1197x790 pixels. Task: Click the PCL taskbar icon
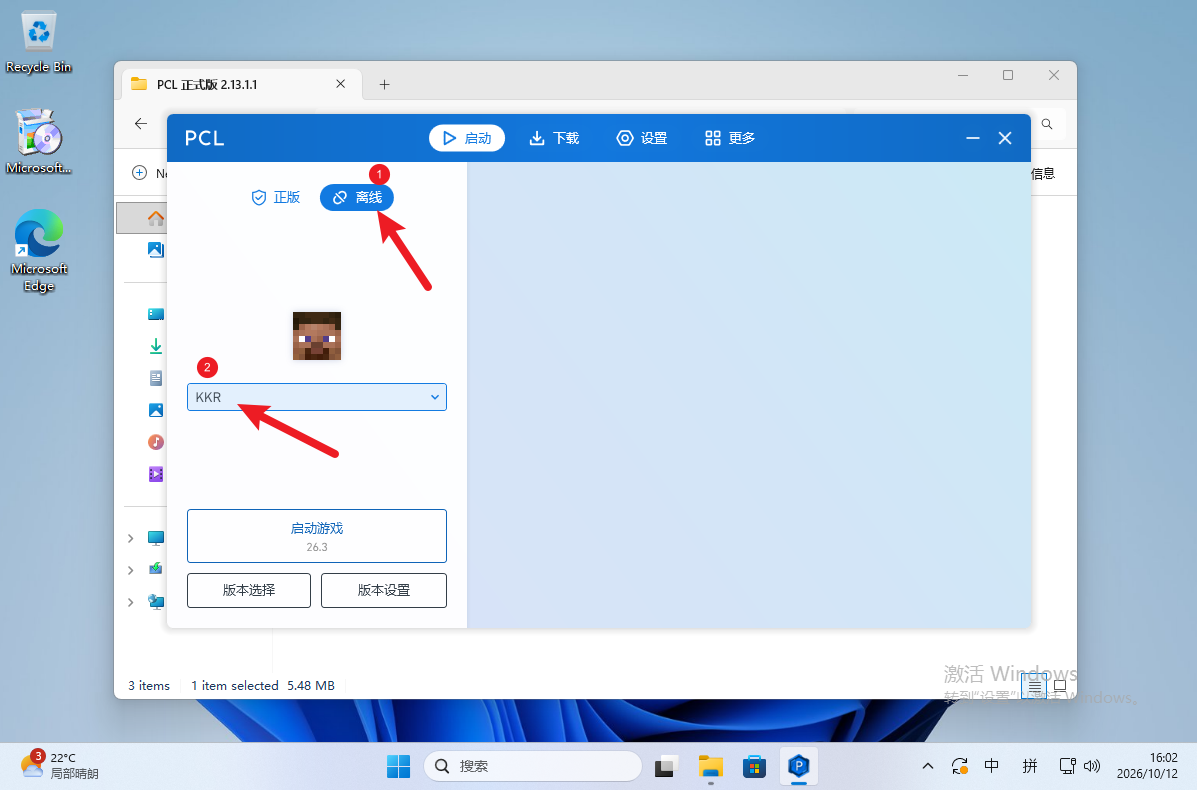coord(799,766)
